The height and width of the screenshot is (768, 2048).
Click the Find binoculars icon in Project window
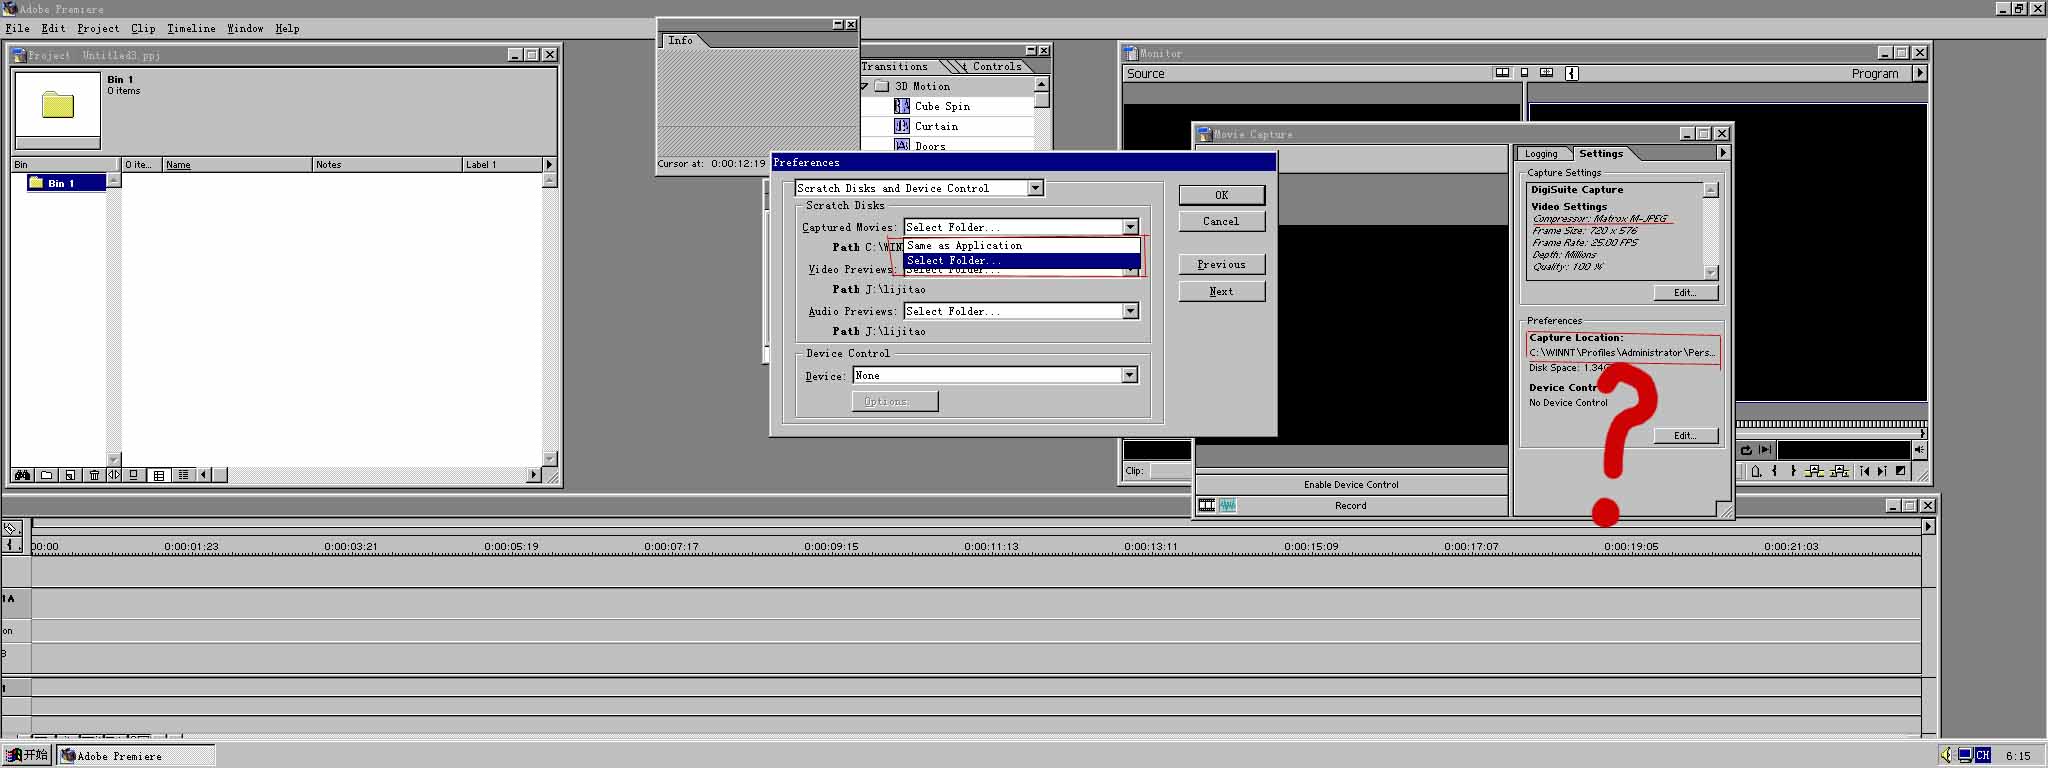[x=22, y=475]
